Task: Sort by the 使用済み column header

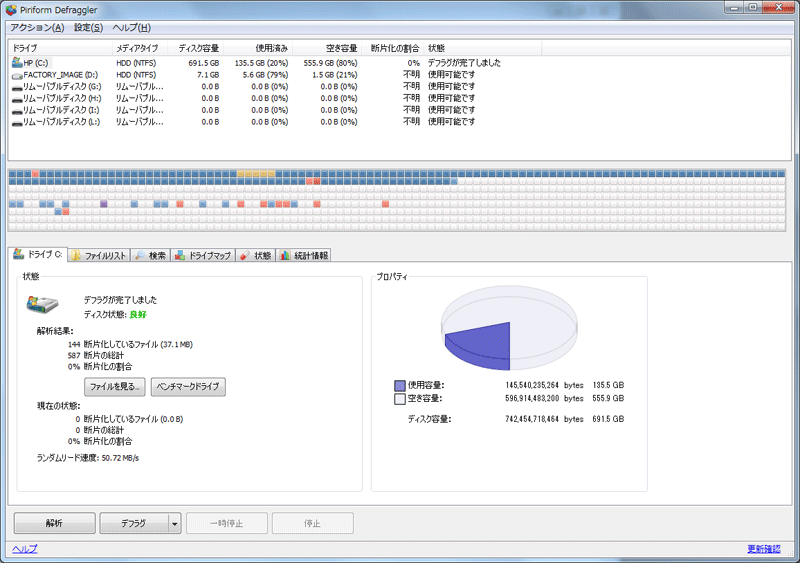Action: [258, 48]
